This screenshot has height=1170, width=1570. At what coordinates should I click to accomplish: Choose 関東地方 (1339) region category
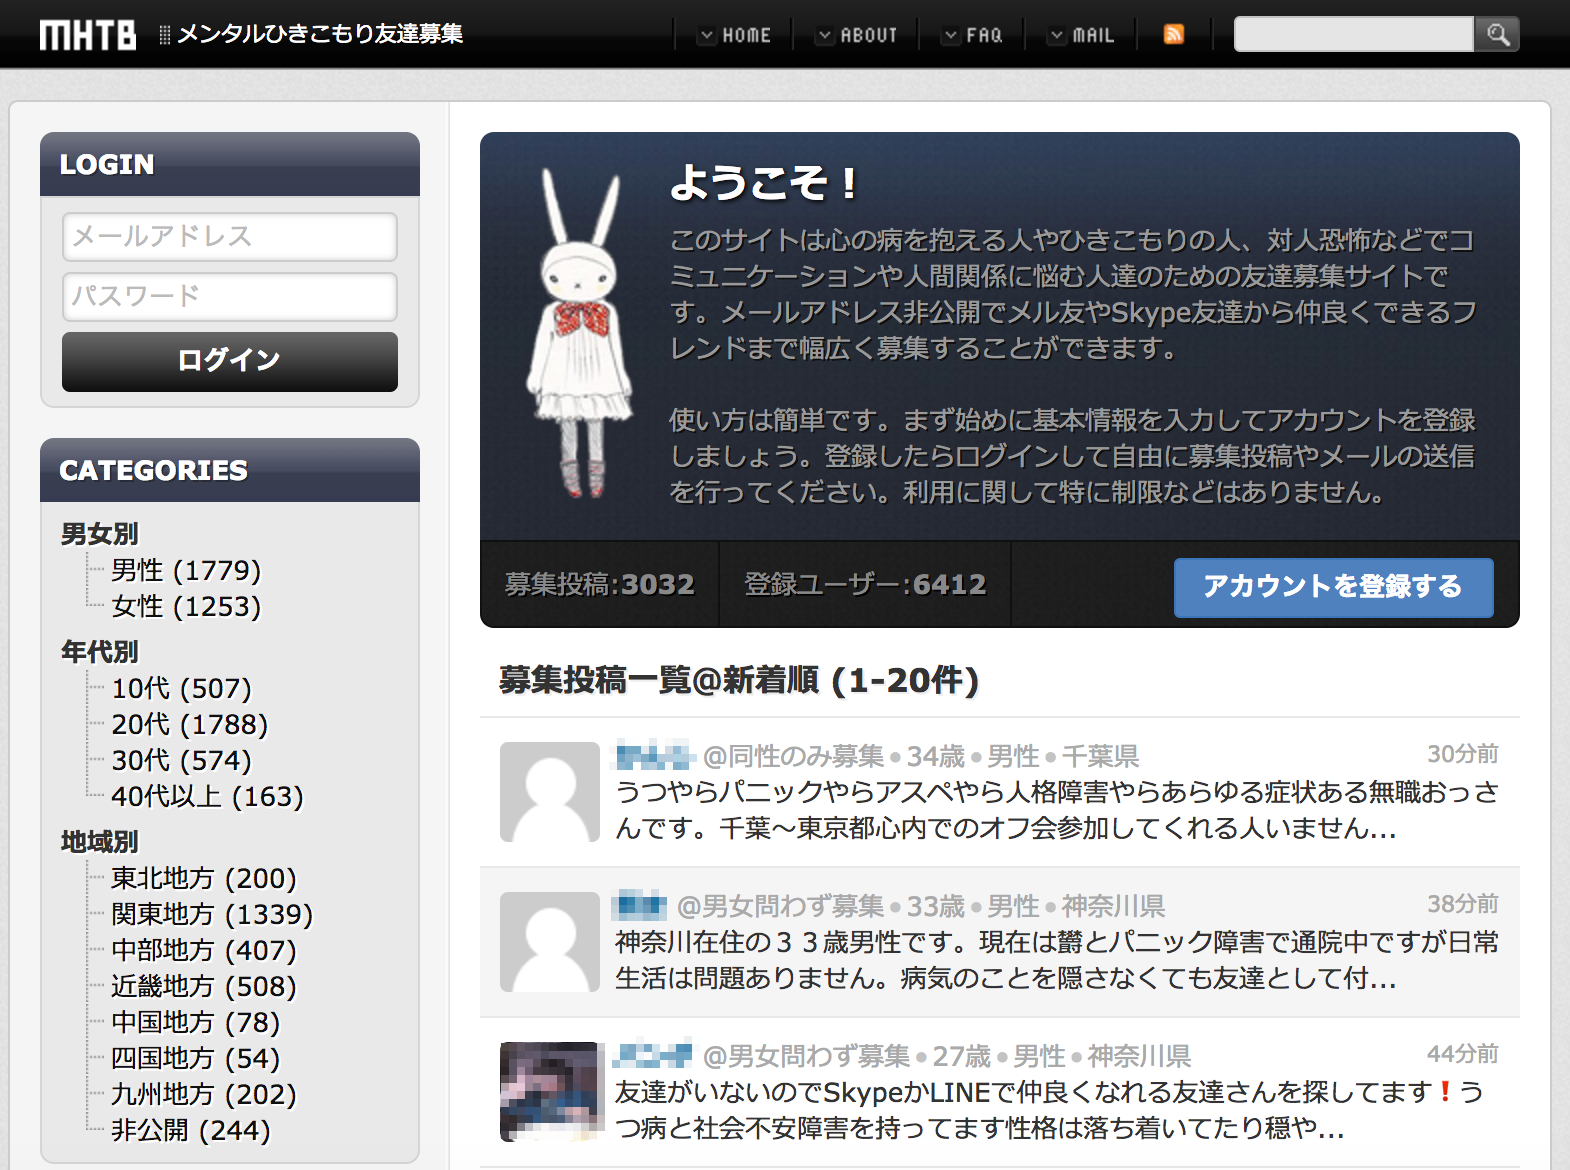tap(212, 914)
